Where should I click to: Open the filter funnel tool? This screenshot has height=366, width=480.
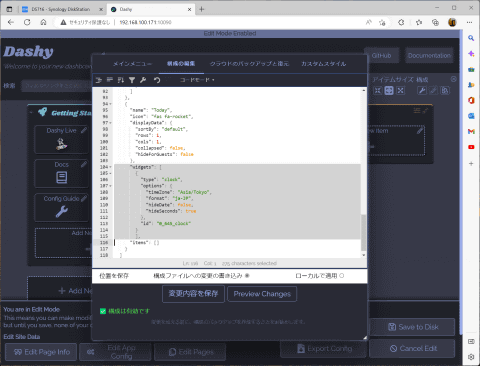132,80
